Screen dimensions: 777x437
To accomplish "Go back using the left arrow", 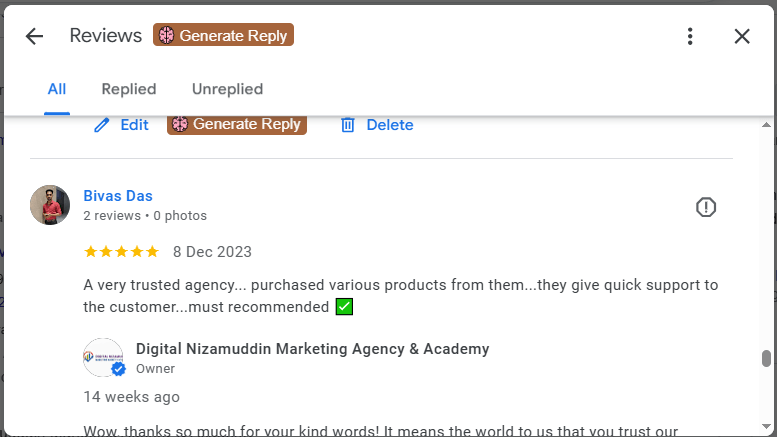I will [x=34, y=37].
